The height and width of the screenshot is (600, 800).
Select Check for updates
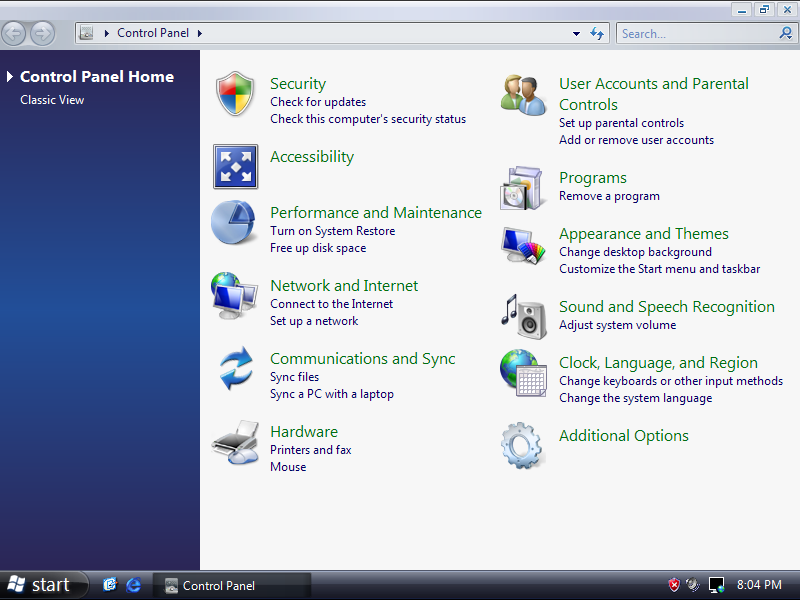pyautogui.click(x=318, y=102)
